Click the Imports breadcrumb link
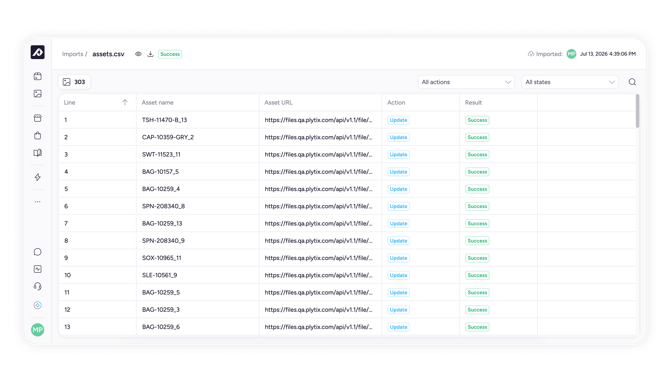This screenshot has height=382, width=670. 73,54
